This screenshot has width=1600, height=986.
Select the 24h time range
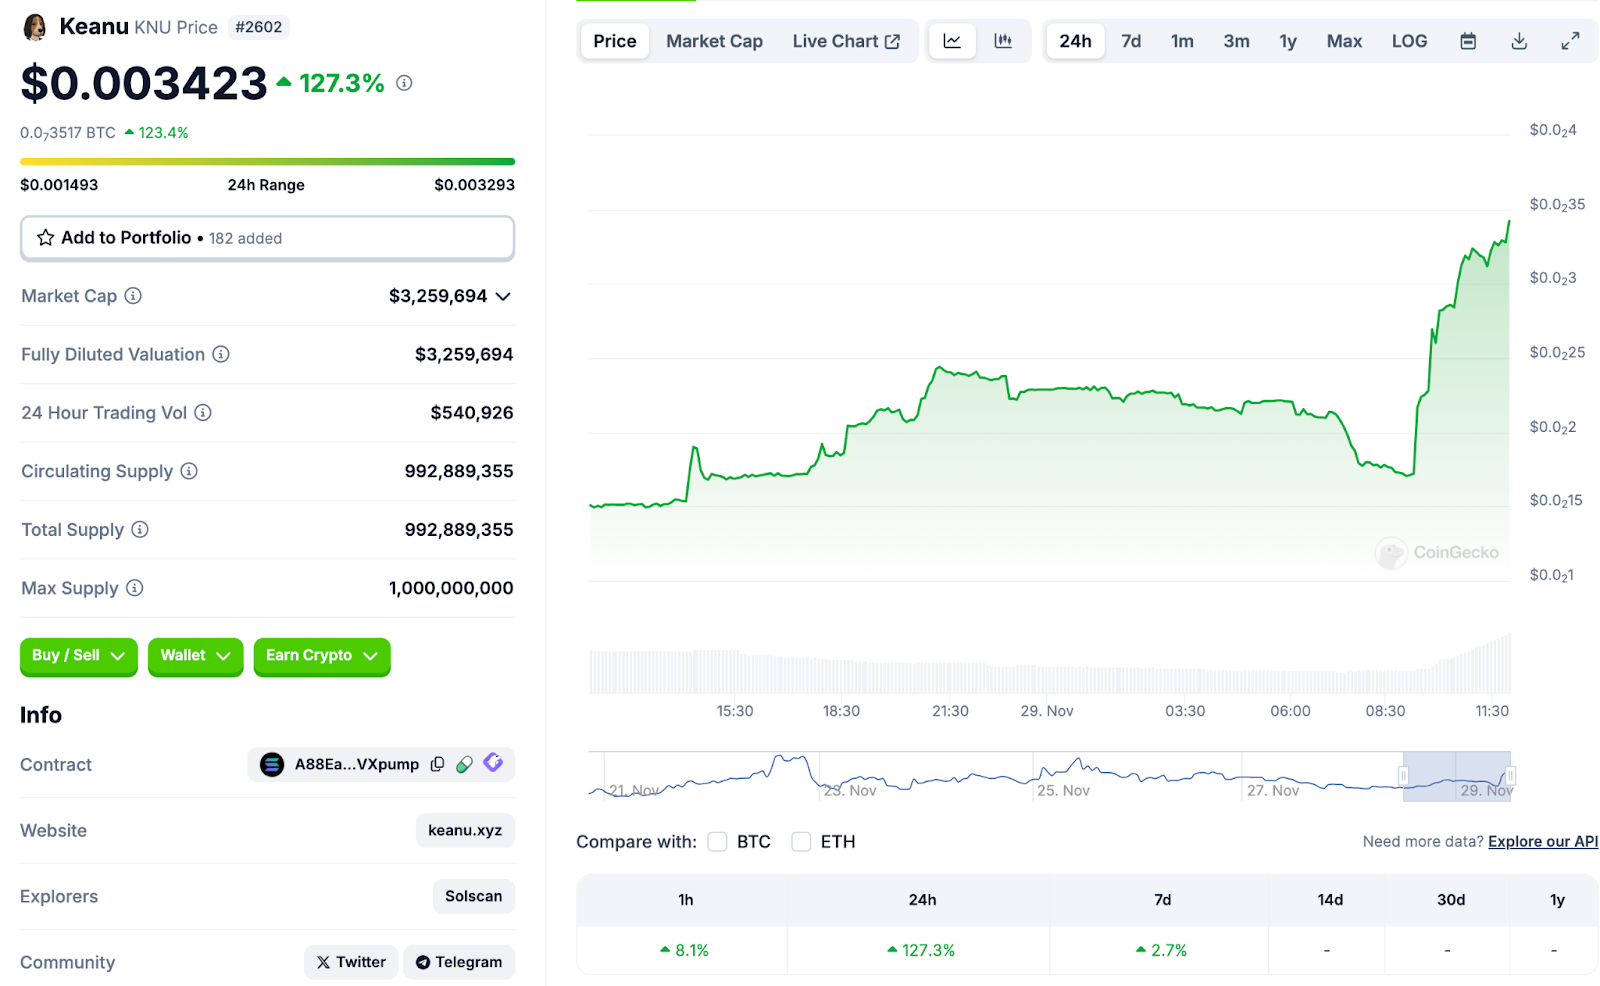point(1075,41)
